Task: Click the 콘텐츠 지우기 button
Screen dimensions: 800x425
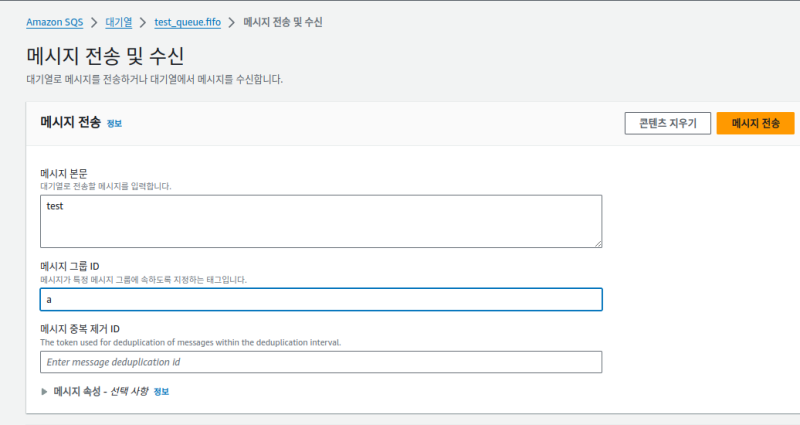Action: click(667, 123)
